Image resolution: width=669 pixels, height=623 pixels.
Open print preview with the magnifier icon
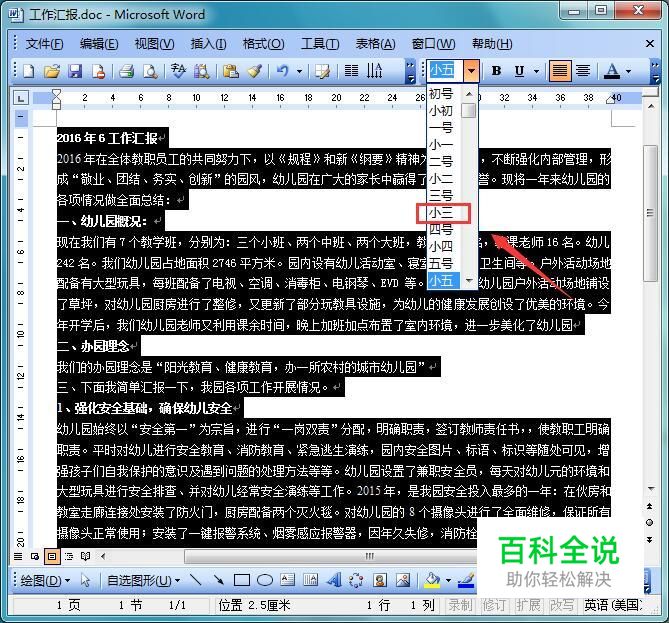(x=150, y=71)
